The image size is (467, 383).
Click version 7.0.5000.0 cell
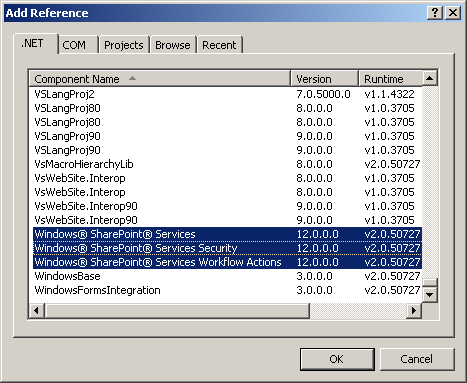click(323, 94)
